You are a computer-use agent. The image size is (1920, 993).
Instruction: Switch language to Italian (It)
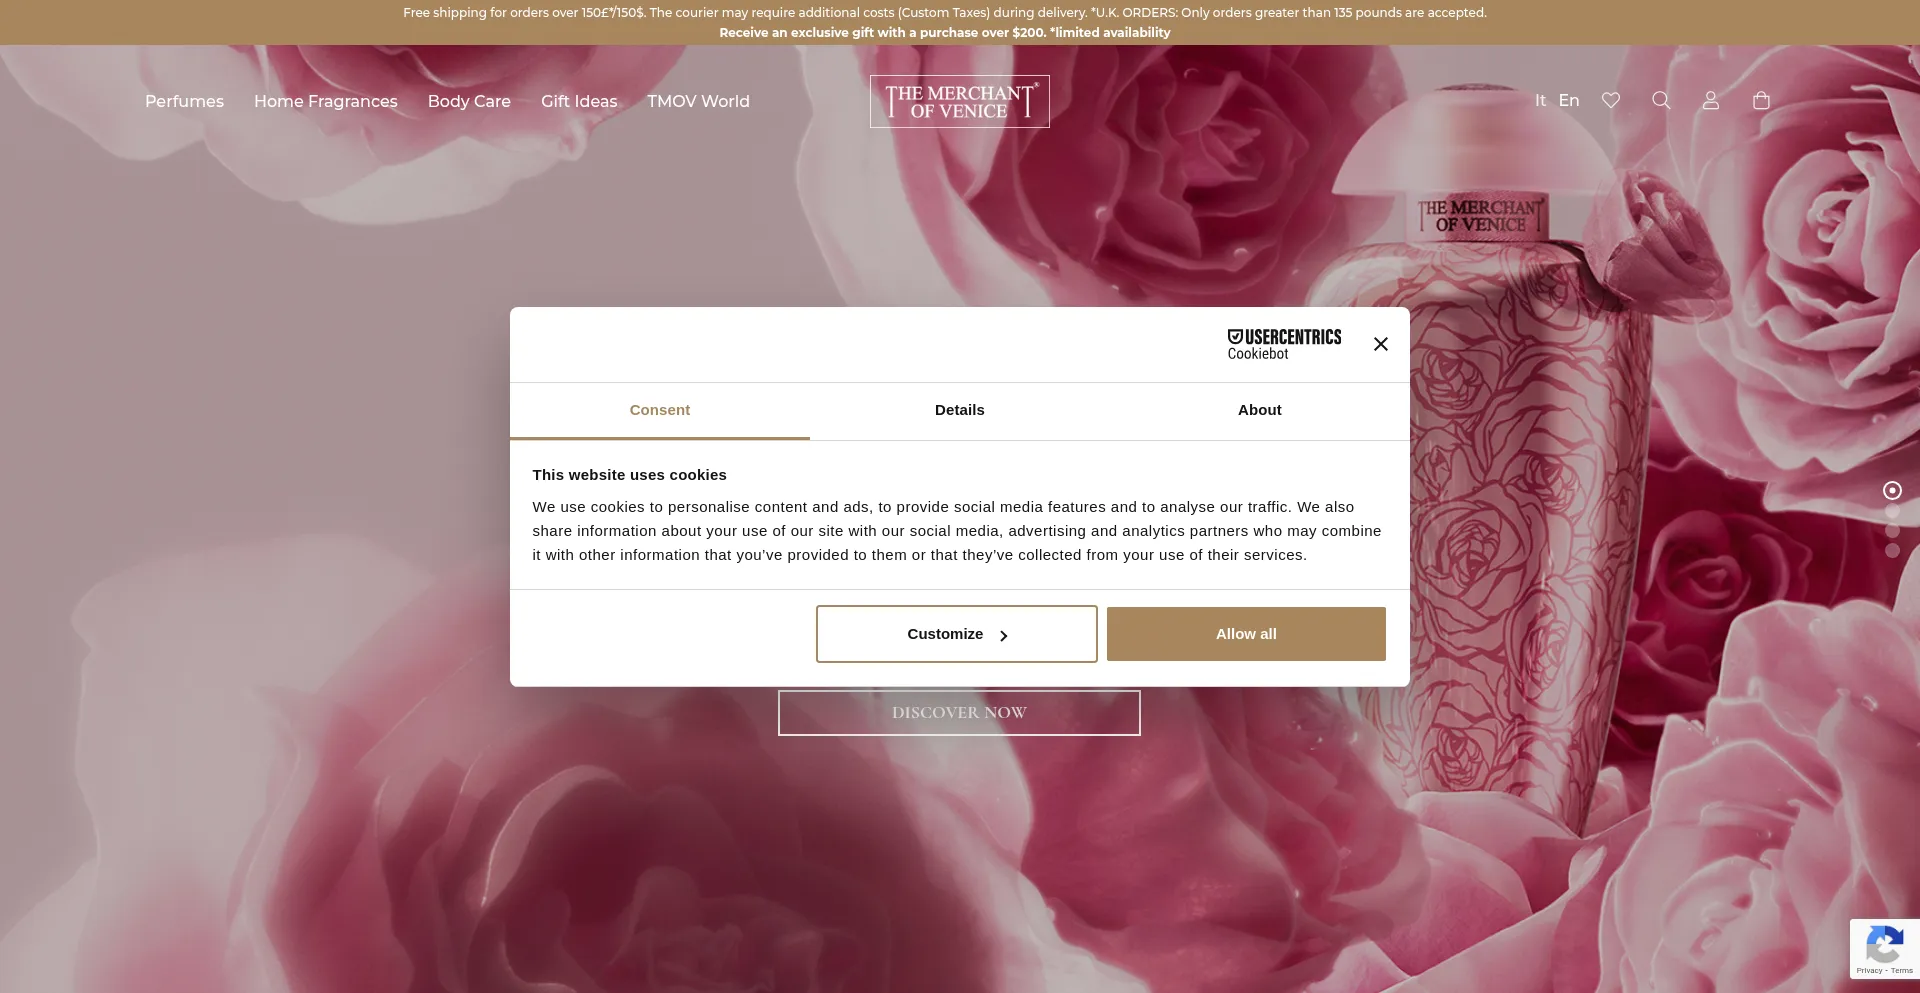coord(1540,100)
